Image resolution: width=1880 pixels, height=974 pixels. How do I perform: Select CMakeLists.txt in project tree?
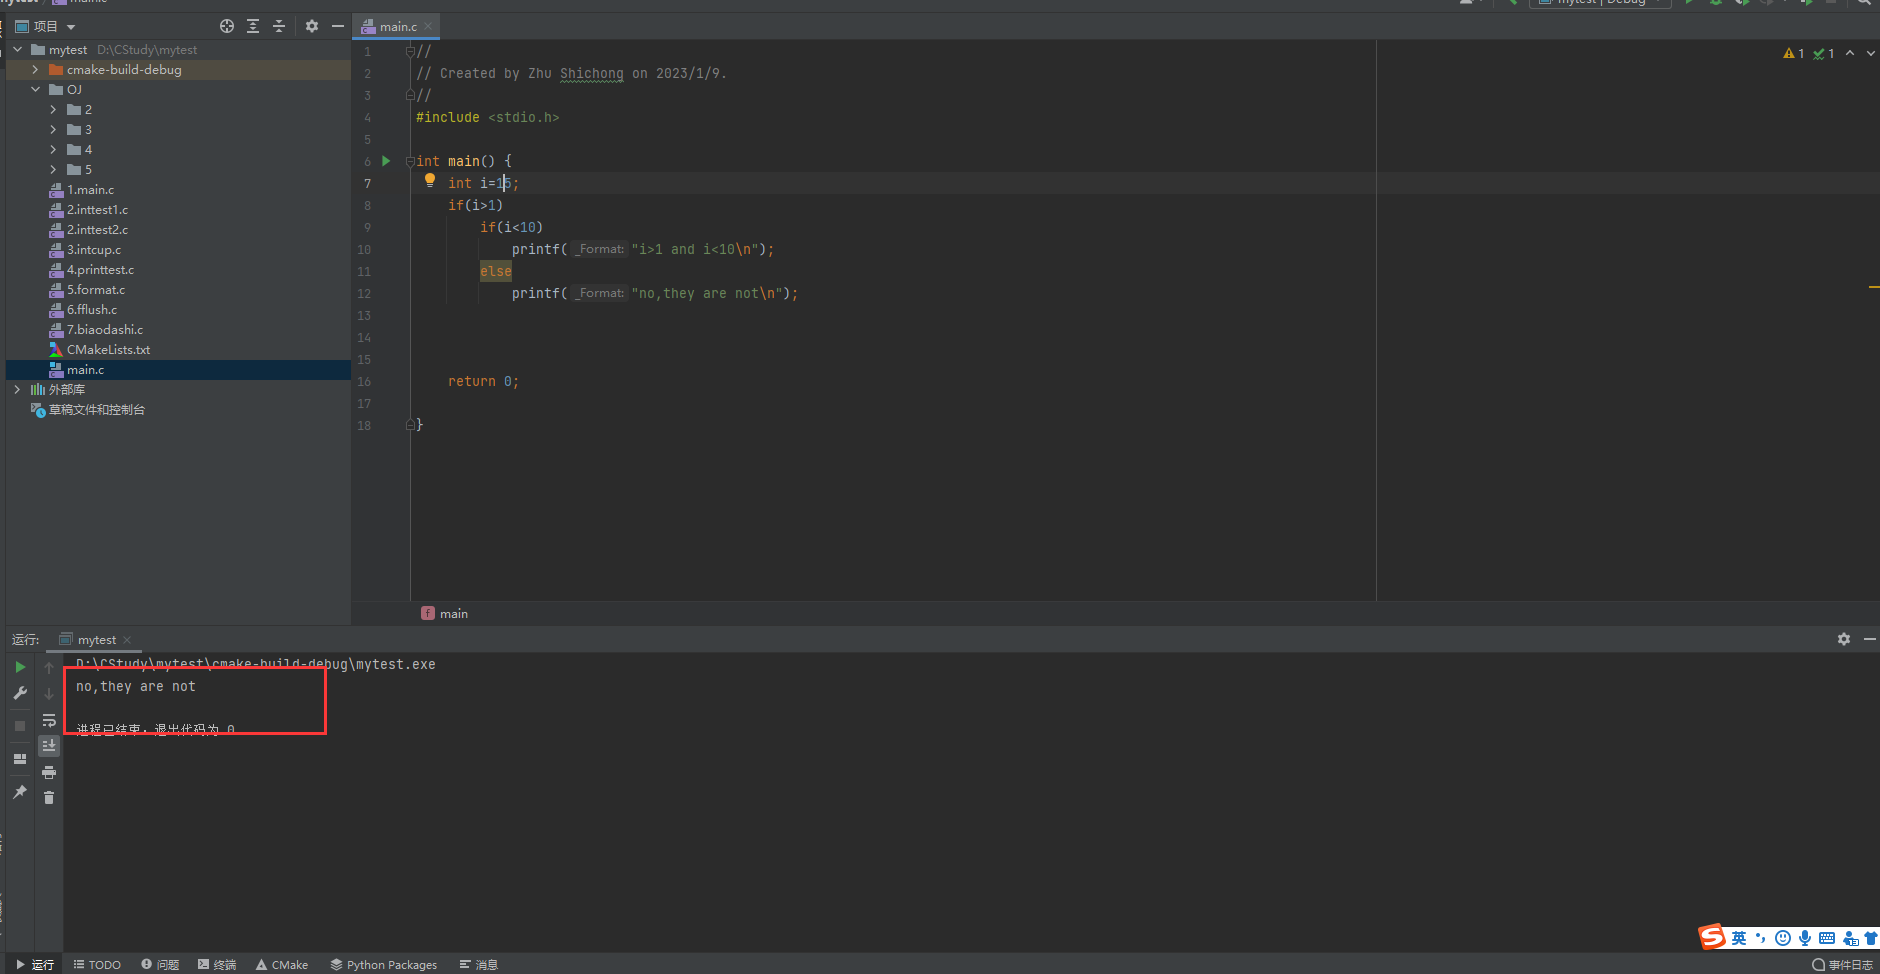click(x=108, y=349)
